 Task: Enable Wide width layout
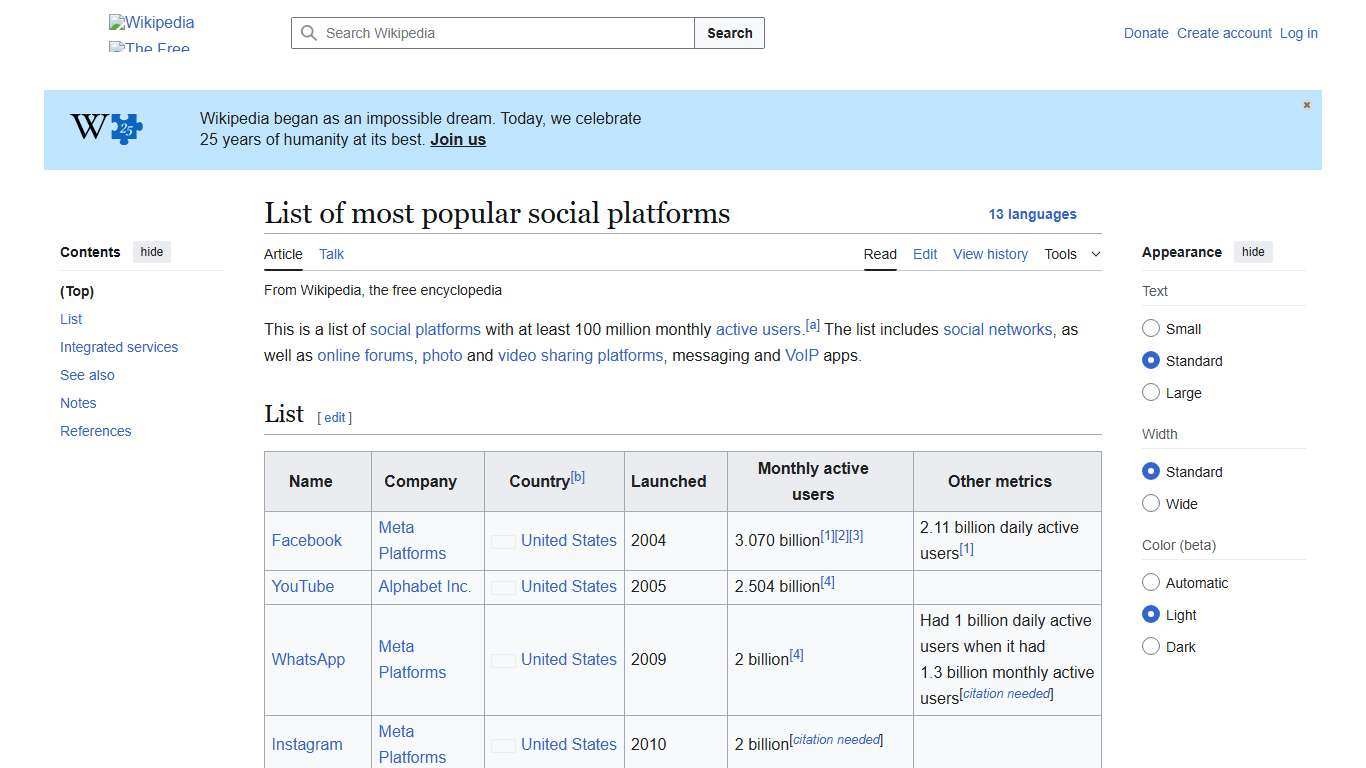1151,503
